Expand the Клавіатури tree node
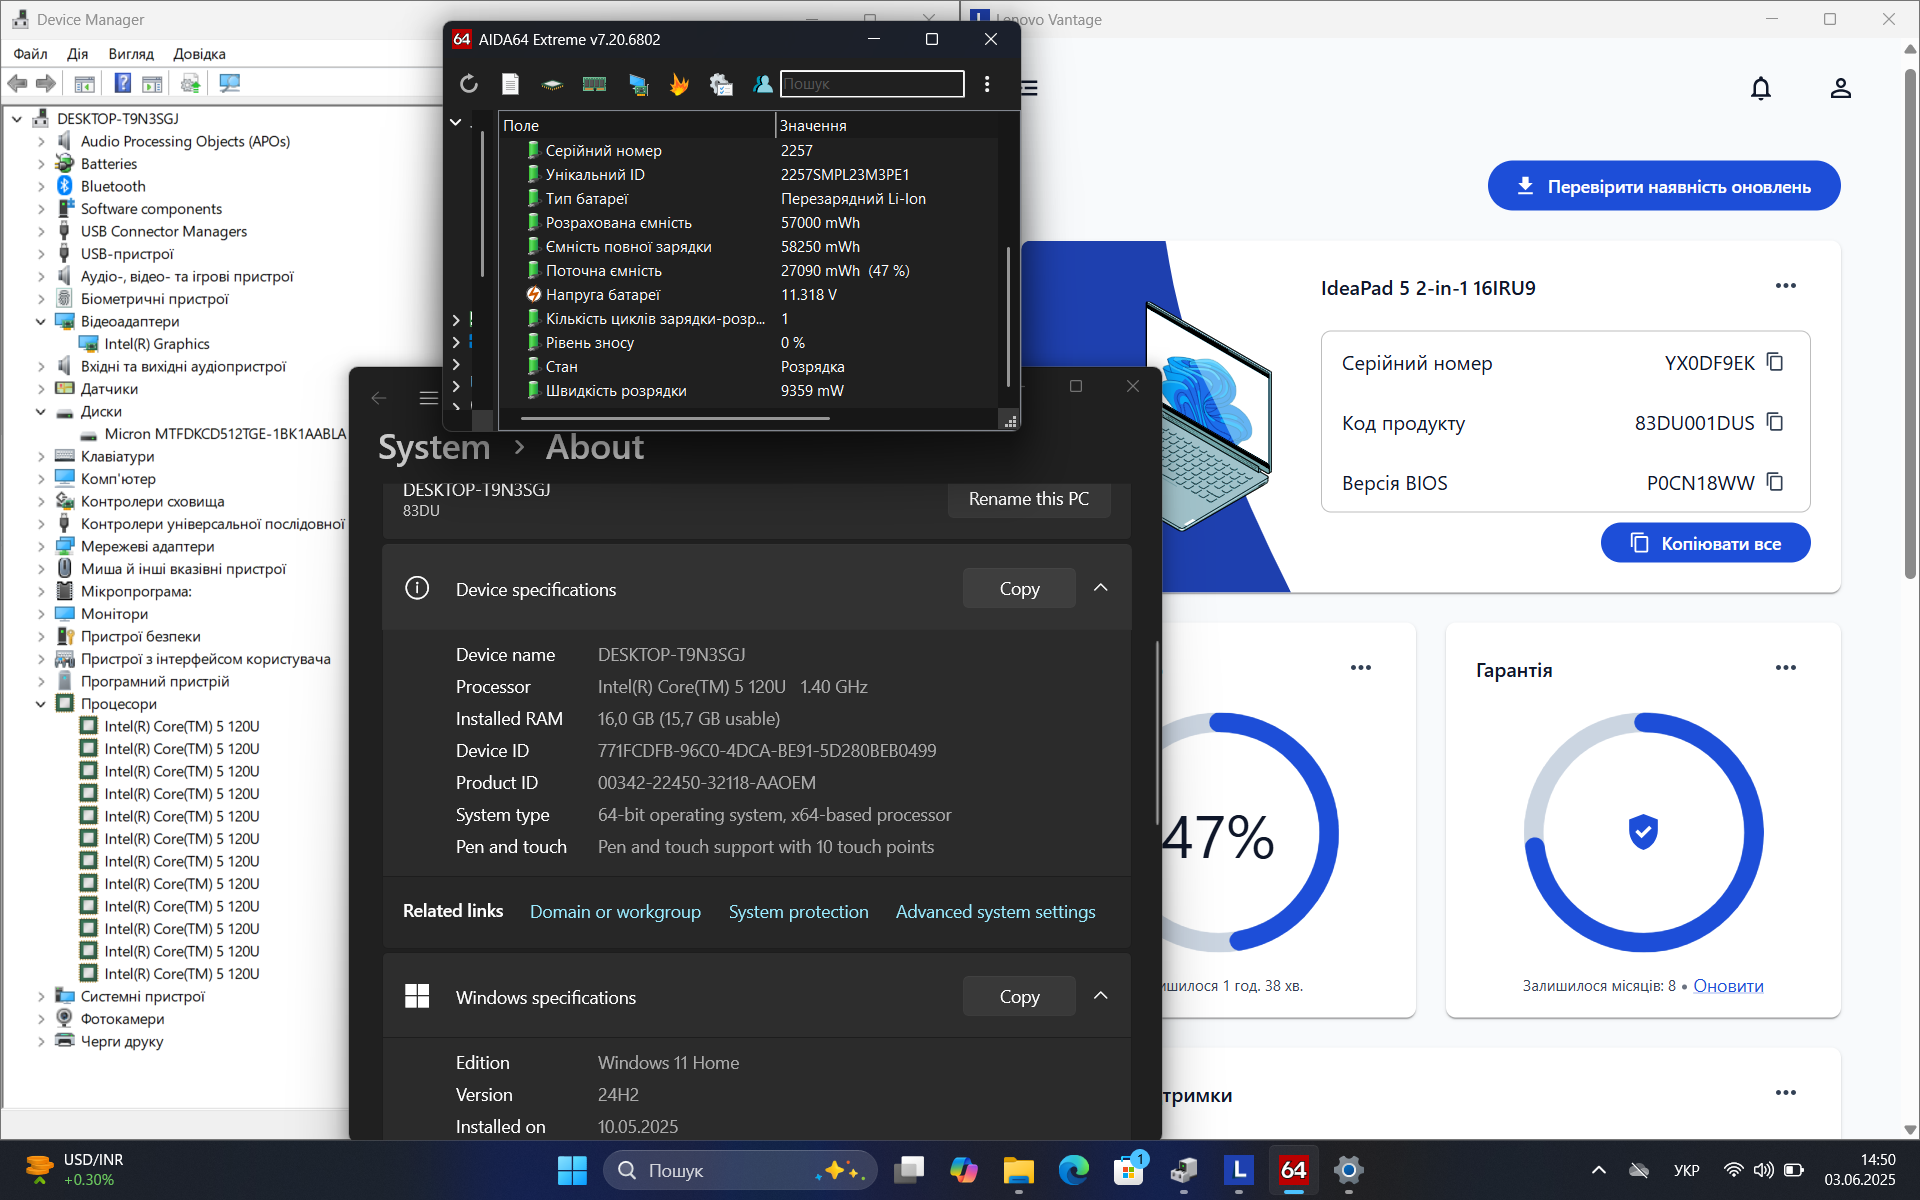This screenshot has width=1920, height=1200. pos(41,457)
